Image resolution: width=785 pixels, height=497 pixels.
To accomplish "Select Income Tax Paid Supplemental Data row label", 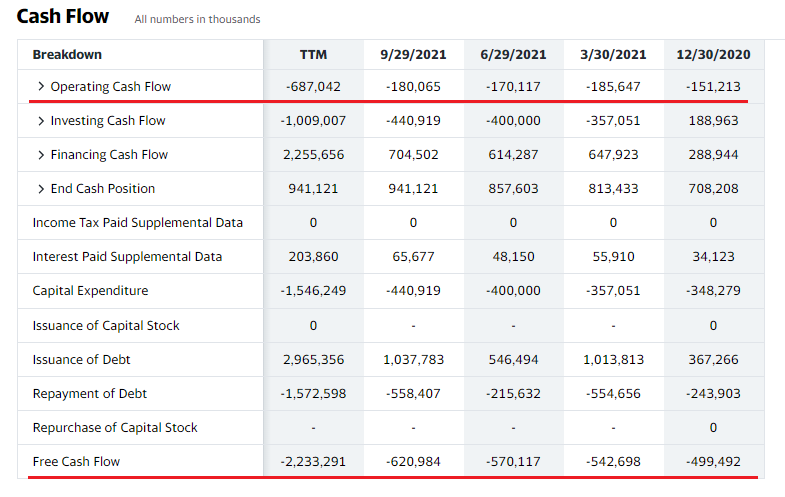I will 138,223.
